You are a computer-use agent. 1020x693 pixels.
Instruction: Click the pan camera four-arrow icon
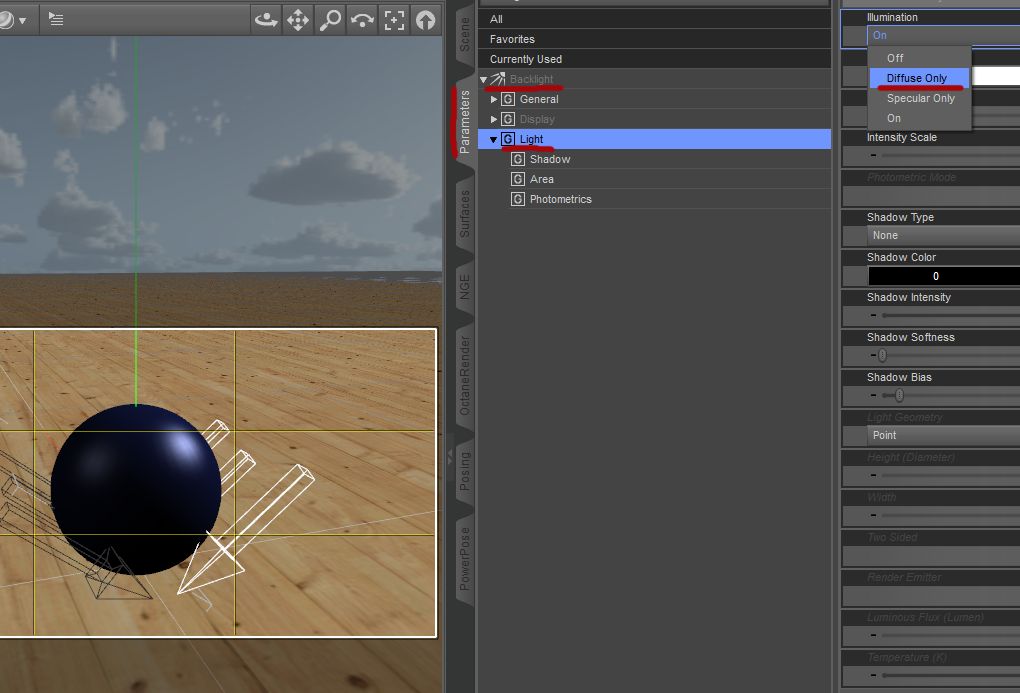click(x=298, y=19)
